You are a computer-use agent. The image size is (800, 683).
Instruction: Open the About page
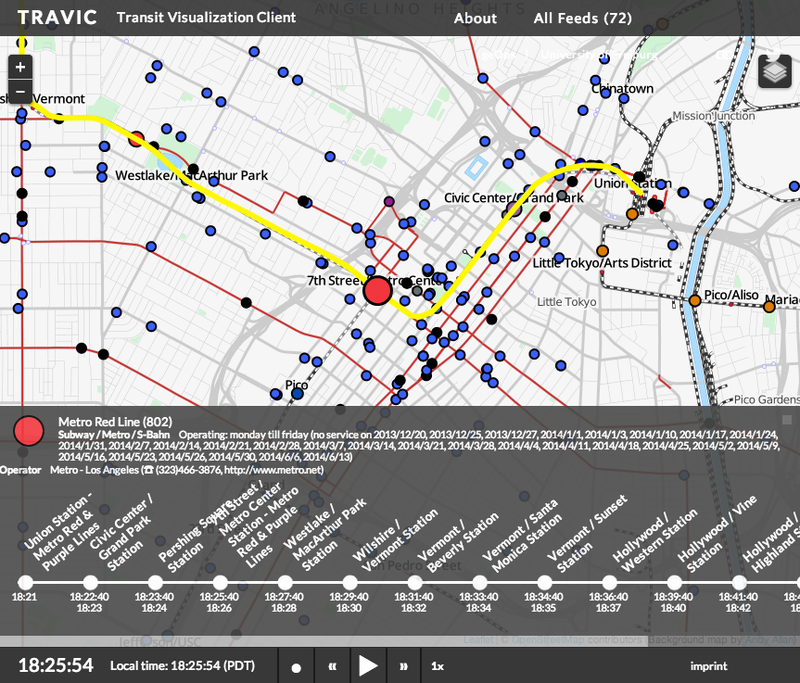476,18
